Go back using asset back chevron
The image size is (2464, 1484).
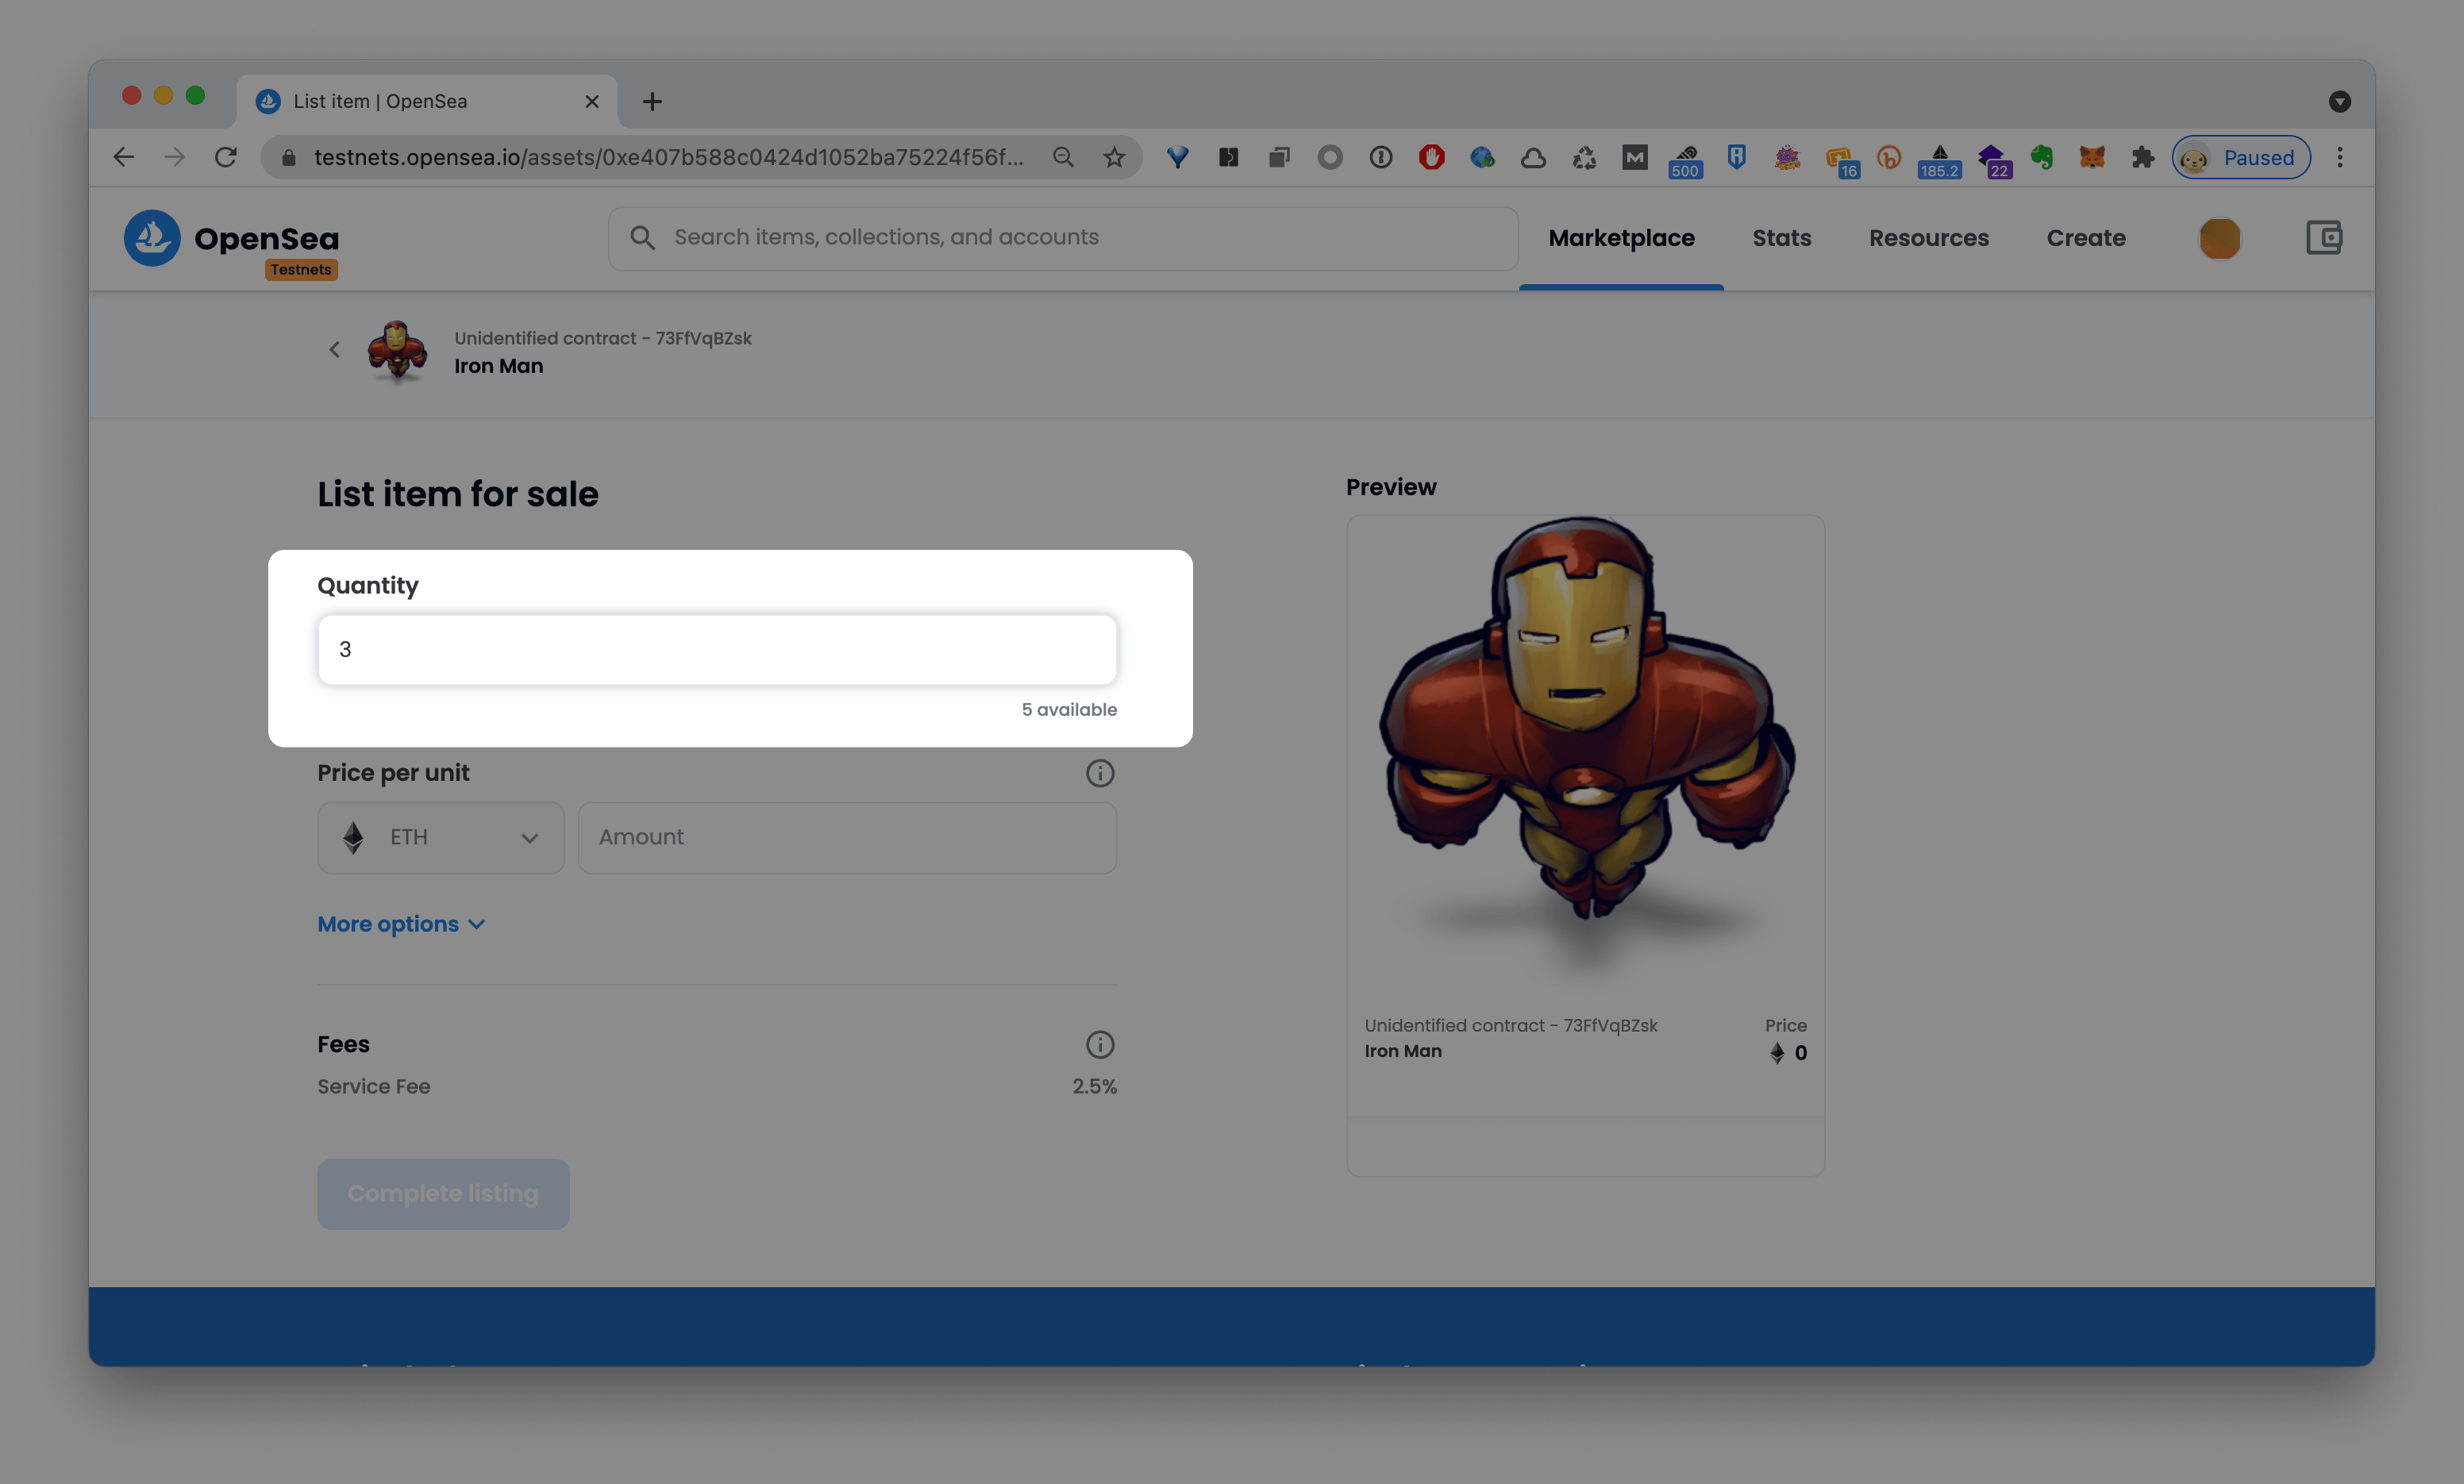click(335, 350)
